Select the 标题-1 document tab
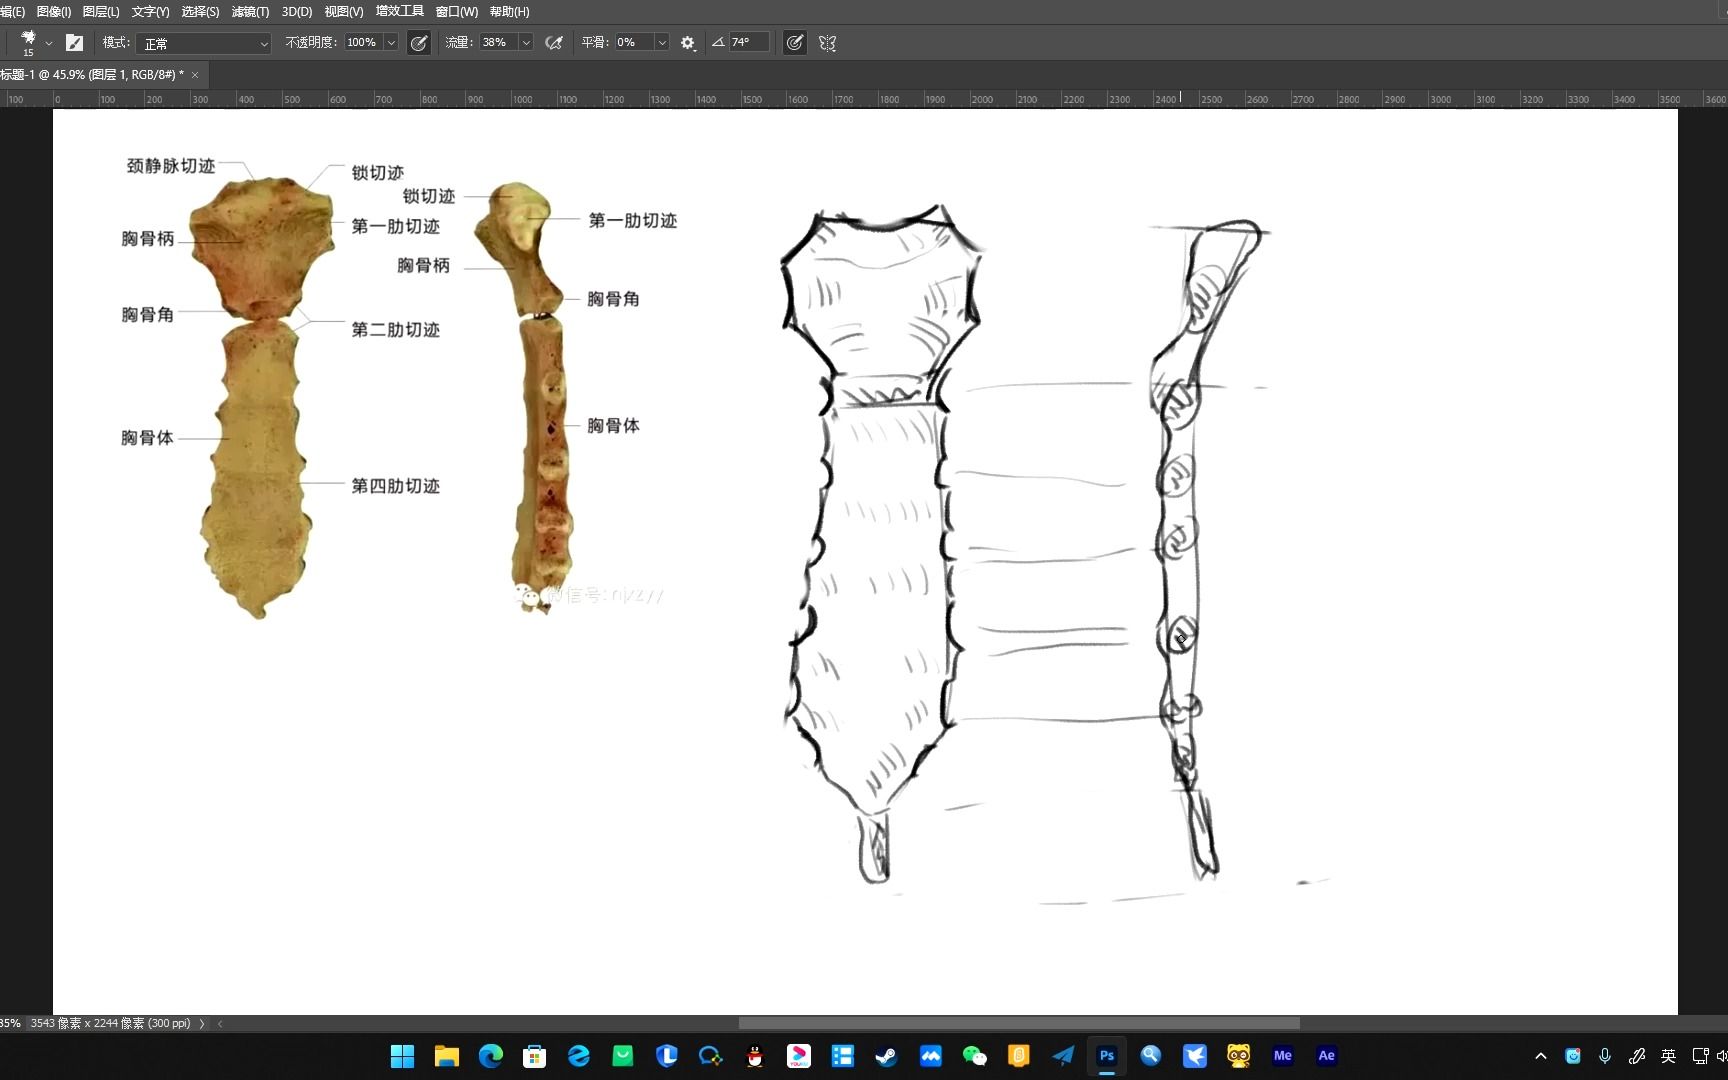The height and width of the screenshot is (1080, 1728). [x=92, y=74]
